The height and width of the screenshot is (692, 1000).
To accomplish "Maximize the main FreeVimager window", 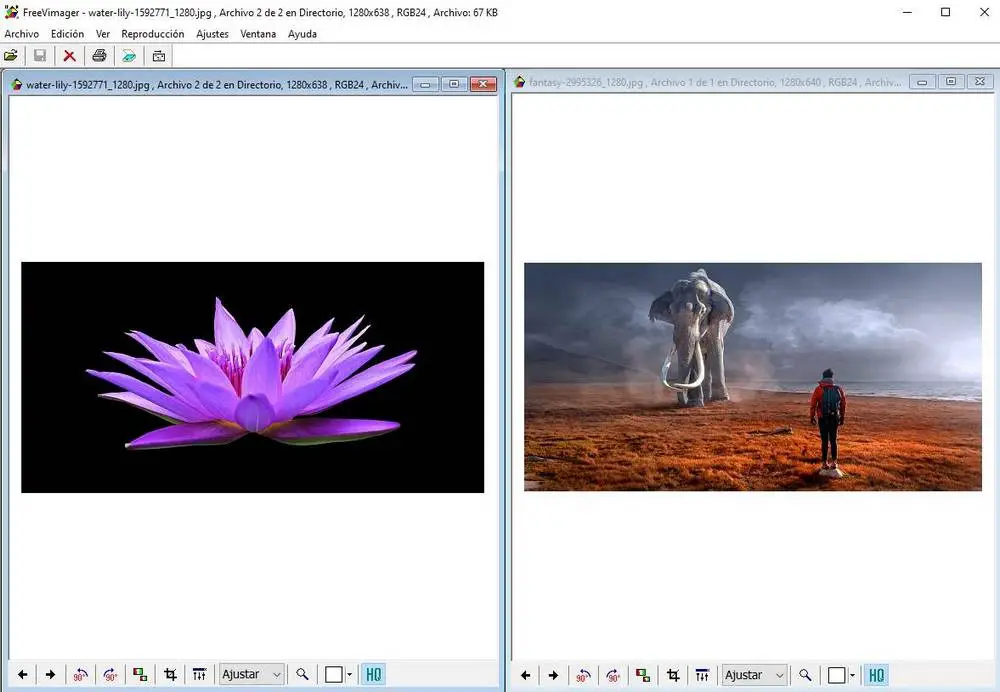I will (x=946, y=12).
